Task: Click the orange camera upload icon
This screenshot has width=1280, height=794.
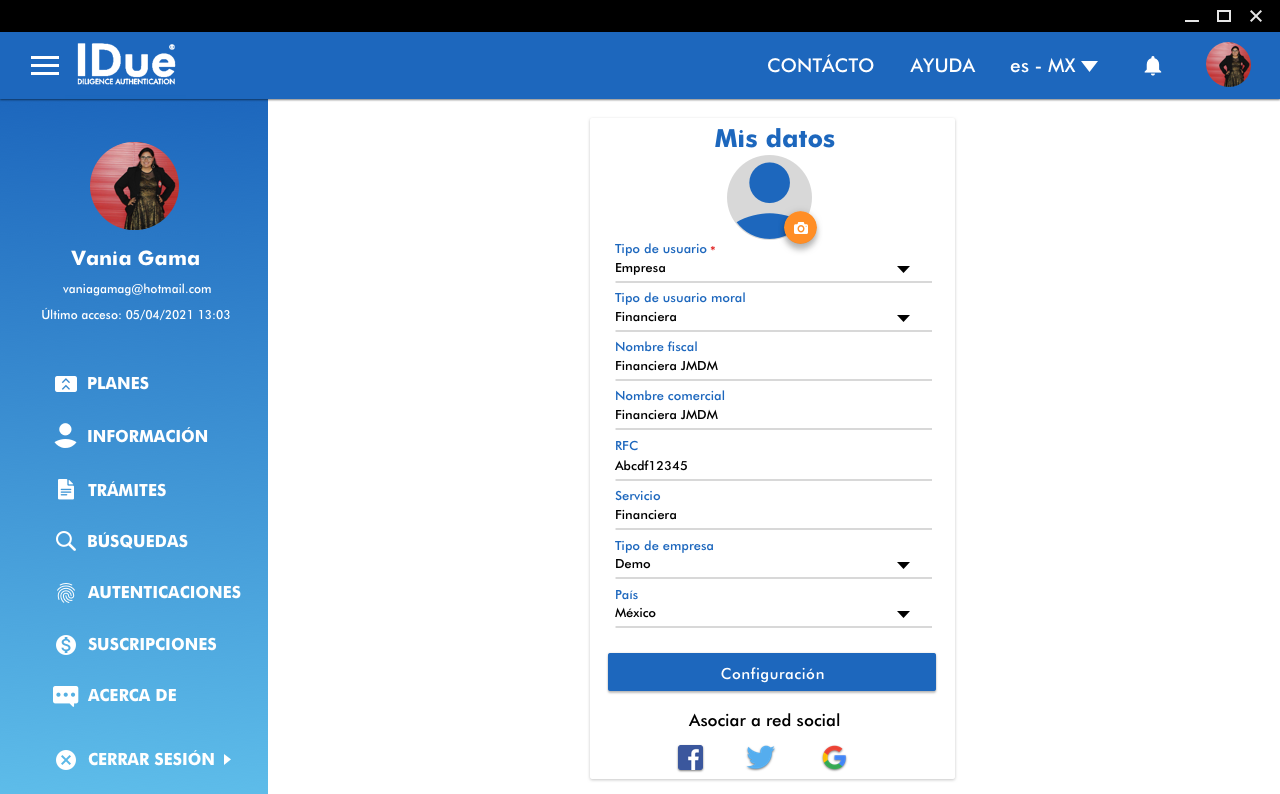Action: point(800,228)
